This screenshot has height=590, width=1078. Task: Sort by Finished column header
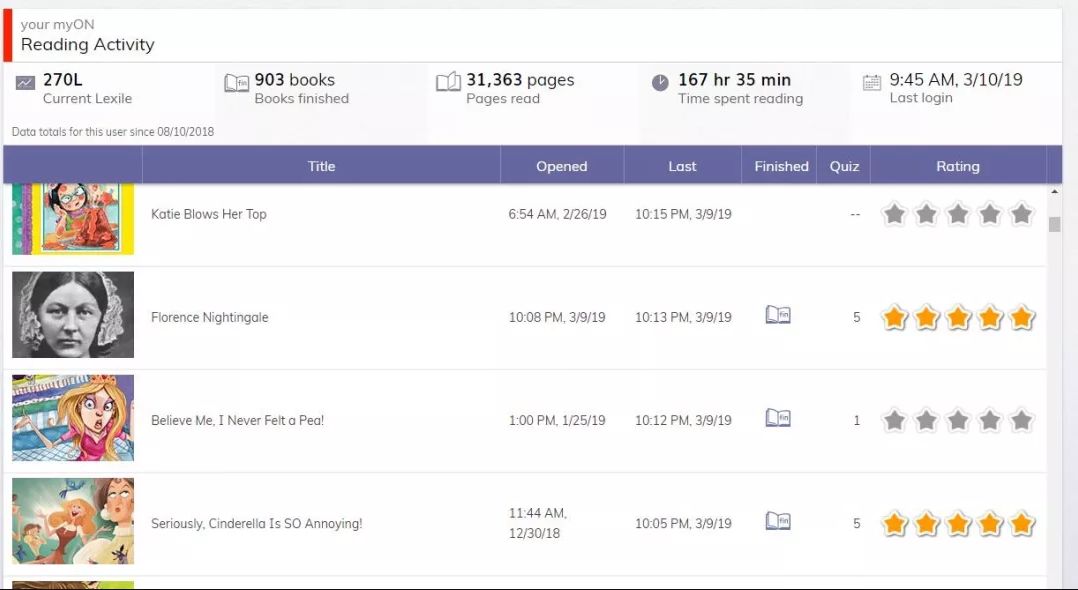tap(781, 167)
